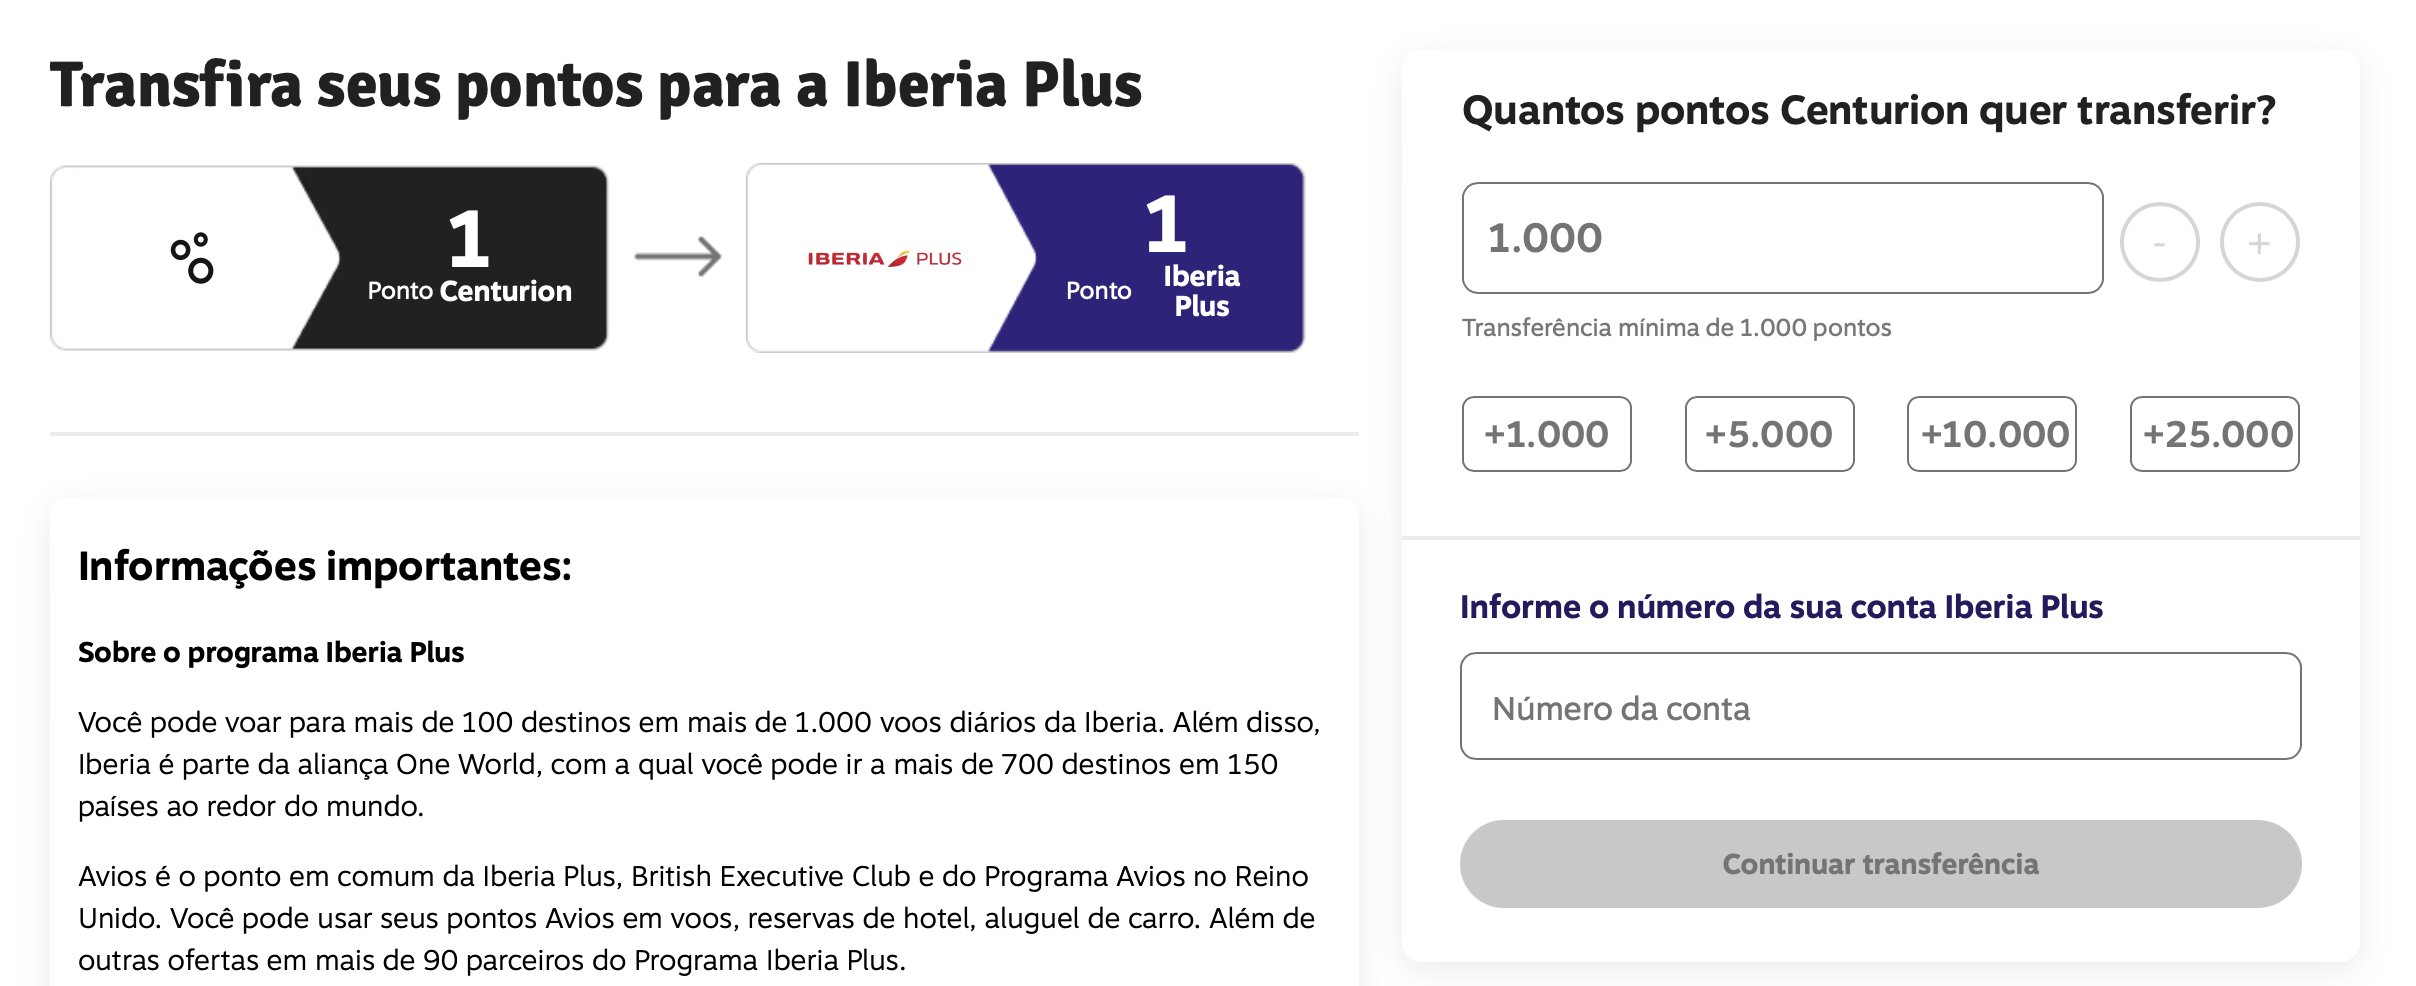Click the Sobre o programa Iberia Plus subheading
The width and height of the screenshot is (2416, 986).
[271, 652]
